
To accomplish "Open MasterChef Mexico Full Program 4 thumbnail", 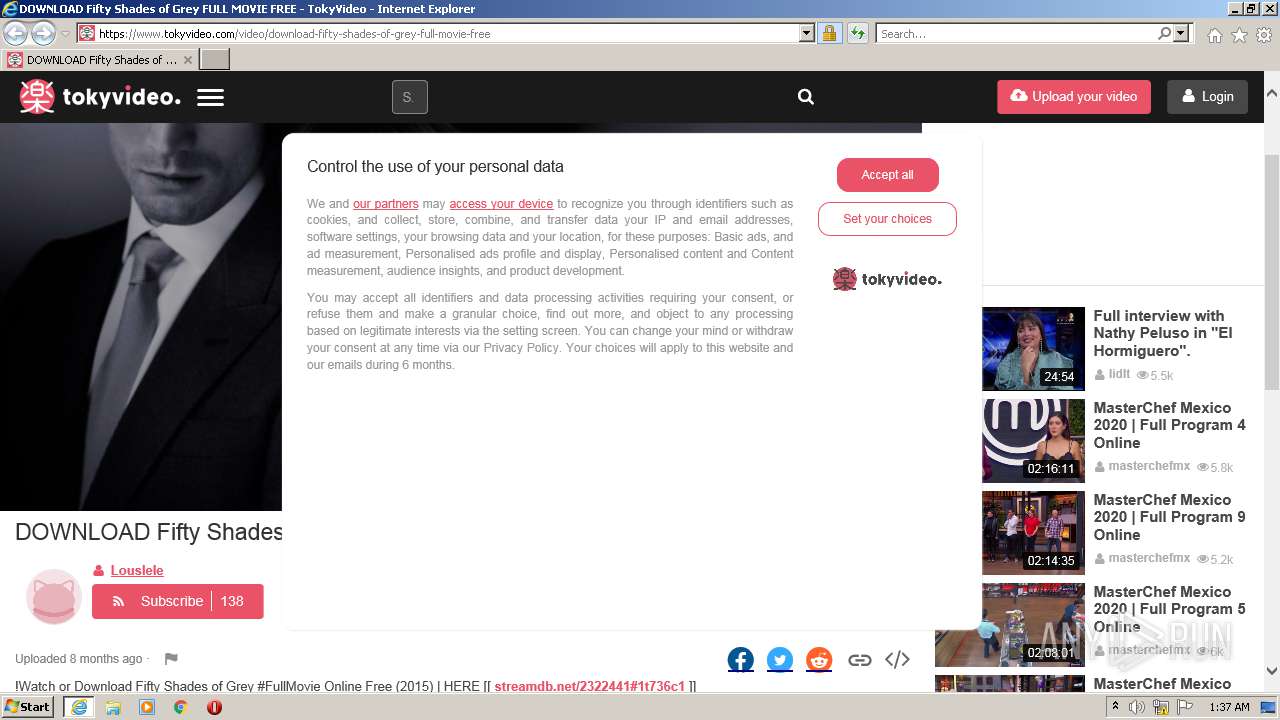I will pyautogui.click(x=1033, y=441).
